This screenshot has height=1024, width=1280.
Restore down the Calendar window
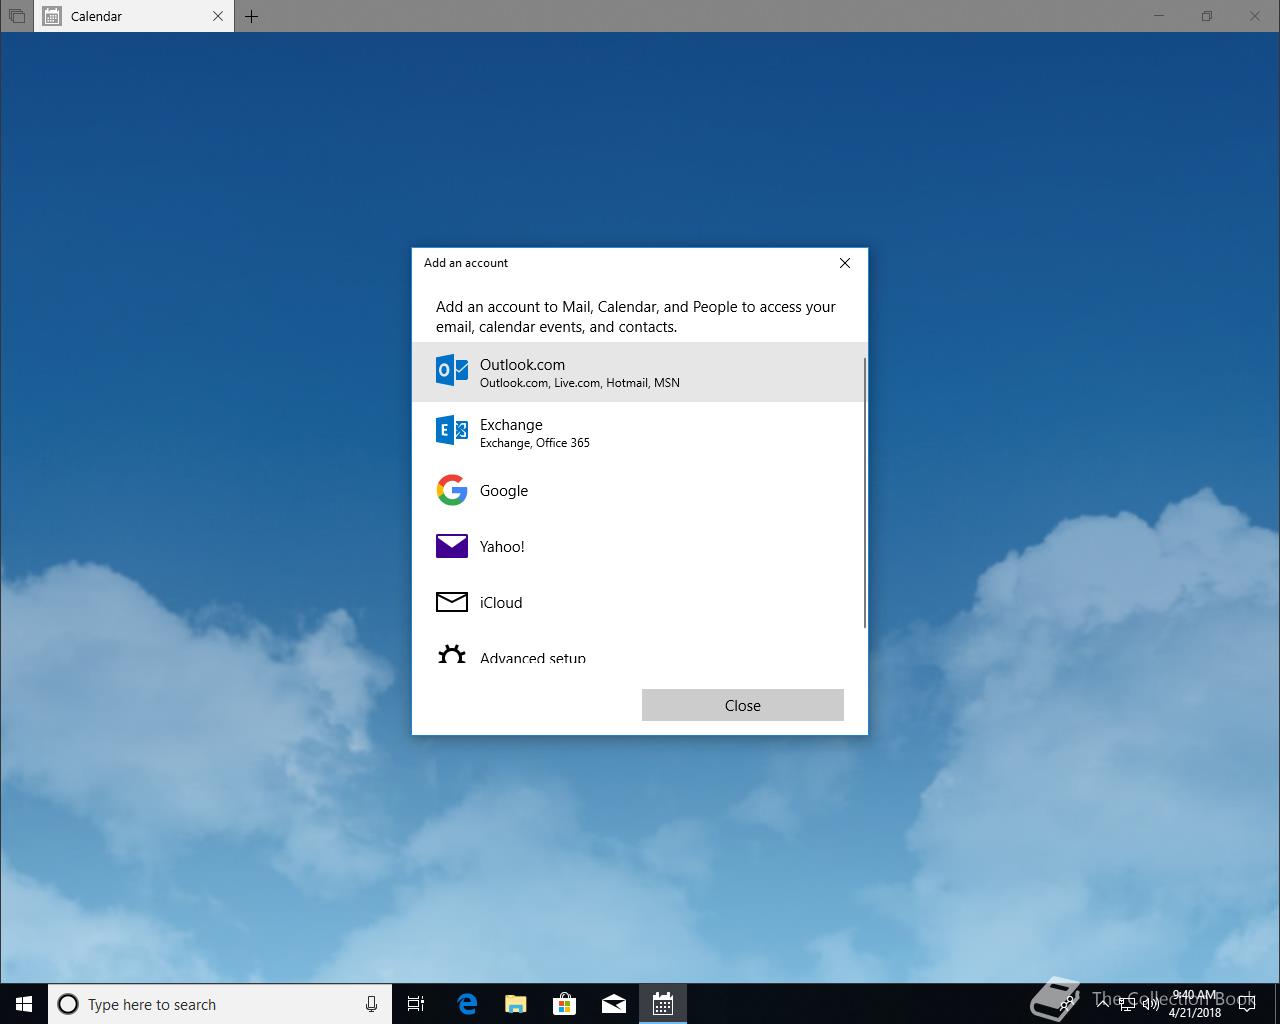(x=1207, y=16)
